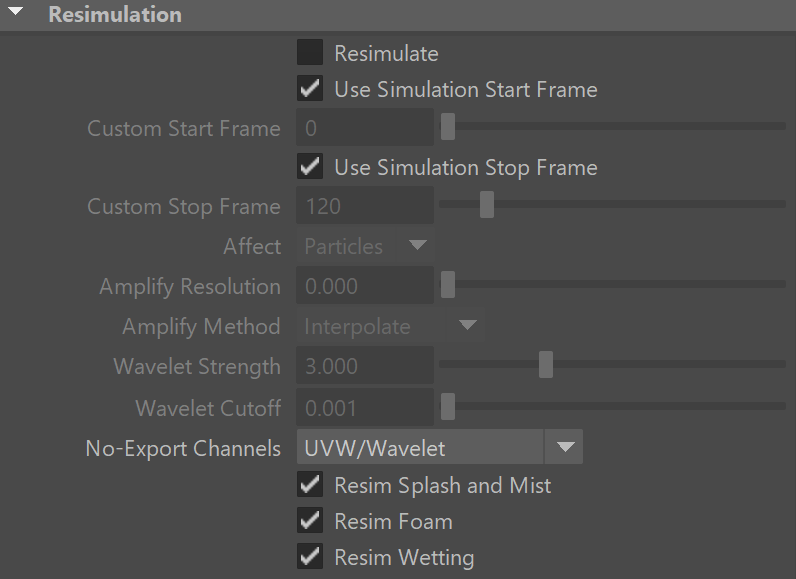This screenshot has width=796, height=579.
Task: Enable the Resimulate checkbox
Action: point(310,52)
